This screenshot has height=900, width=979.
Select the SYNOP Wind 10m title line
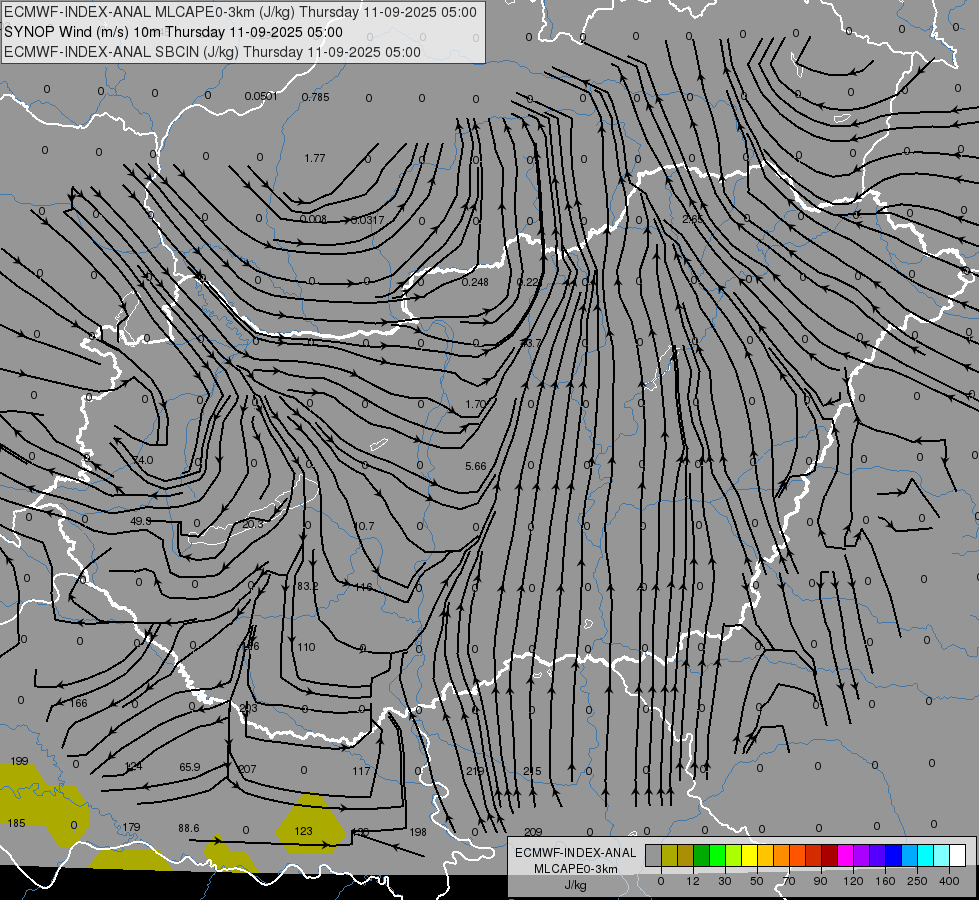173,32
